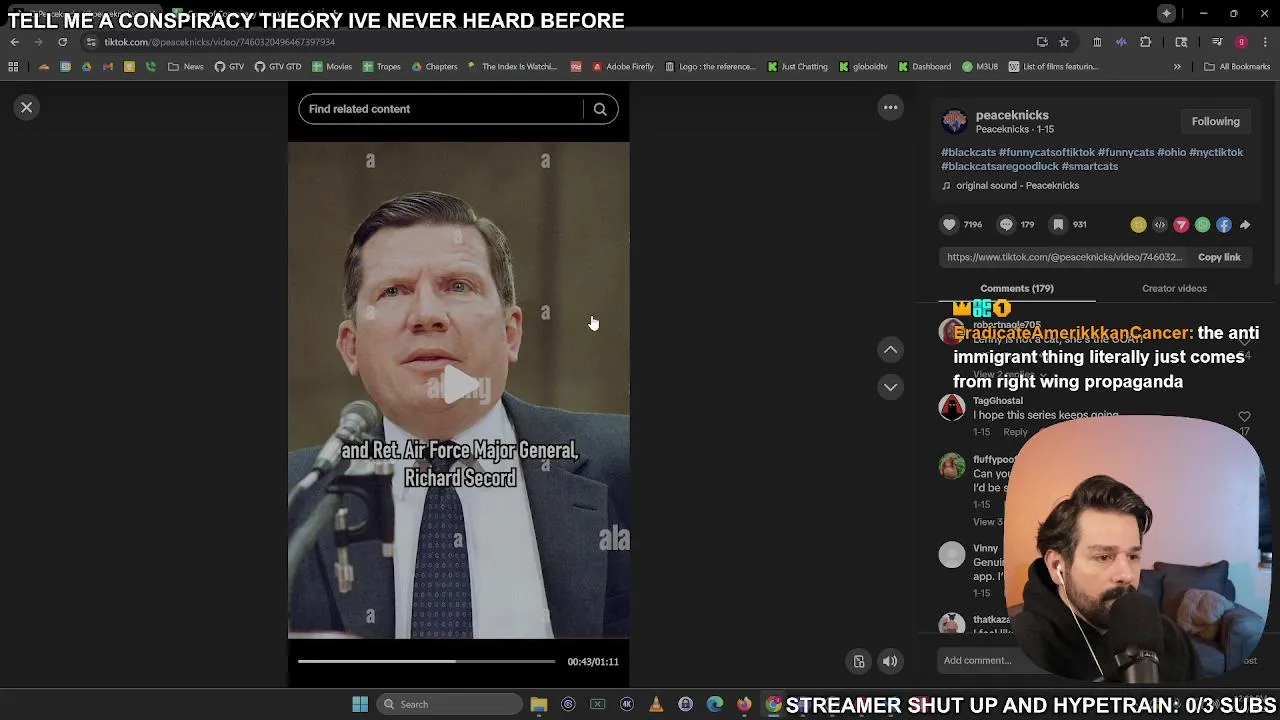The image size is (1280, 720).
Task: Open the #blackcatsaregoodluck hashtag
Action: click(1000, 166)
